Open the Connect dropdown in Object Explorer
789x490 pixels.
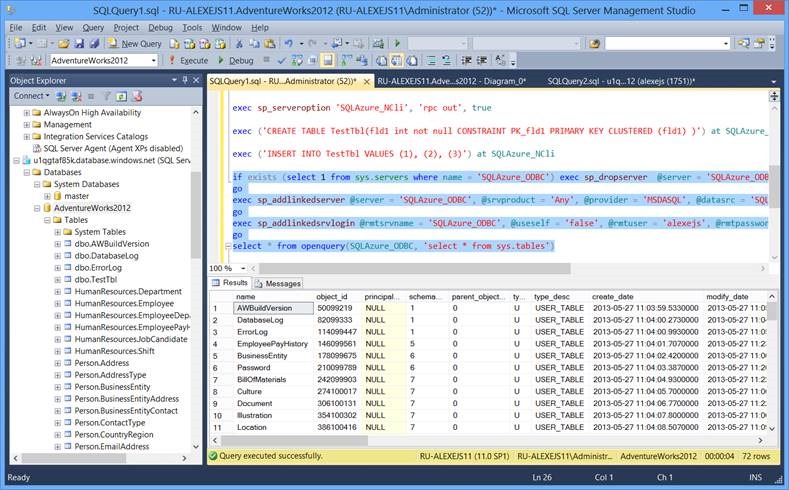coord(31,96)
